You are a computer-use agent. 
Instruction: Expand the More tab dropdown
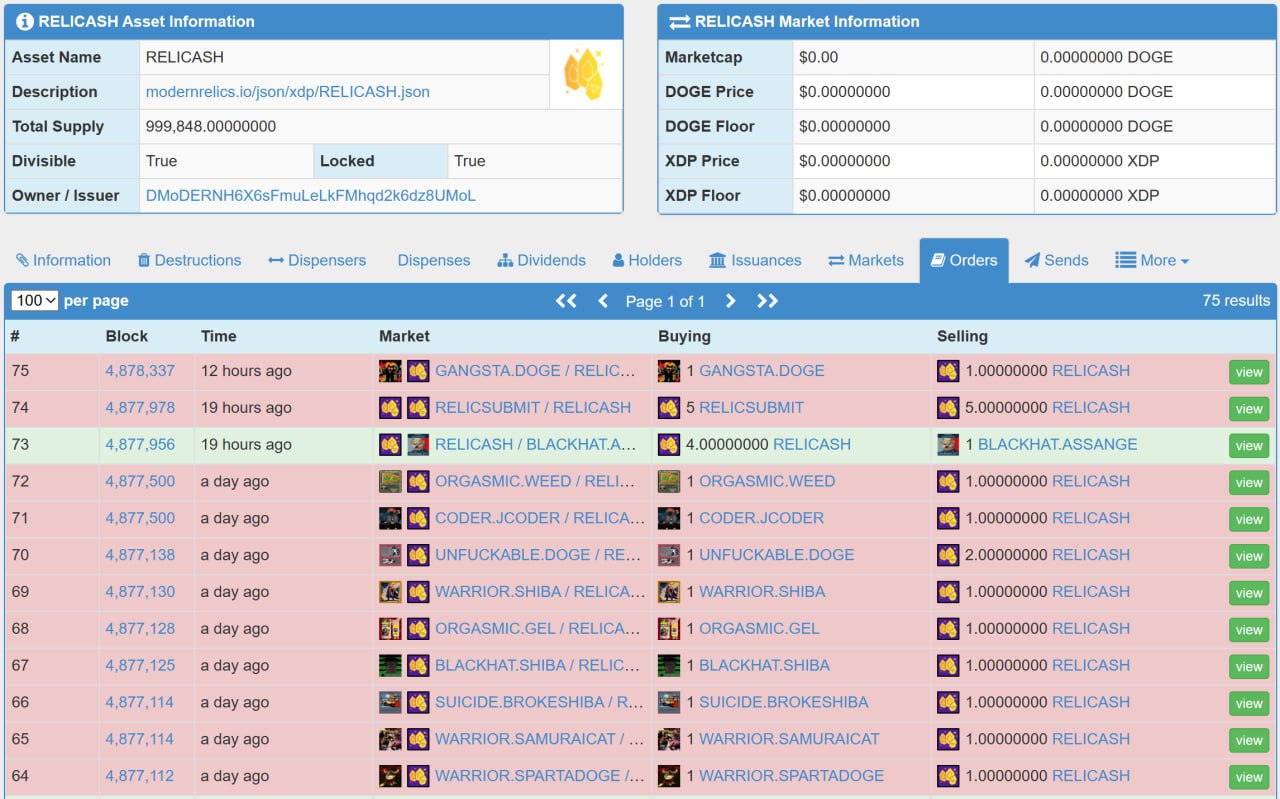click(x=1152, y=260)
